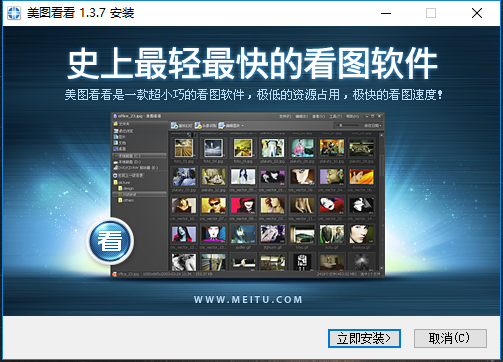
Task: Click the 取消(C) cancel button
Action: coord(450,338)
